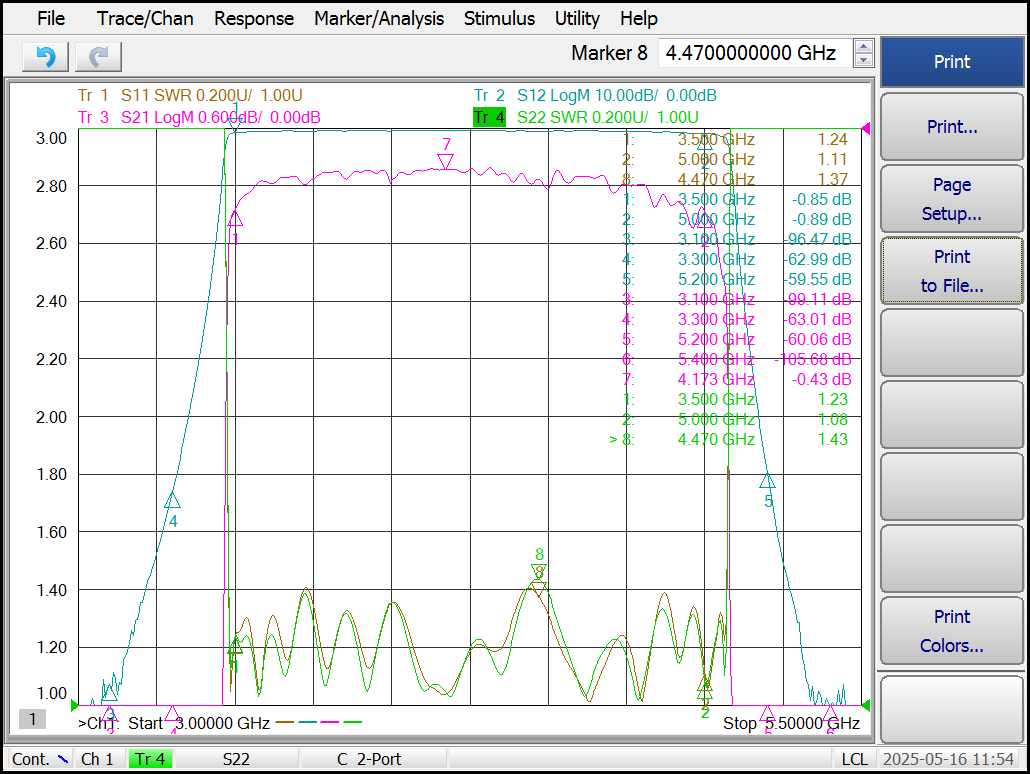Click the undo arrow icon
Viewport: 1030px width, 774px height.
pos(45,57)
